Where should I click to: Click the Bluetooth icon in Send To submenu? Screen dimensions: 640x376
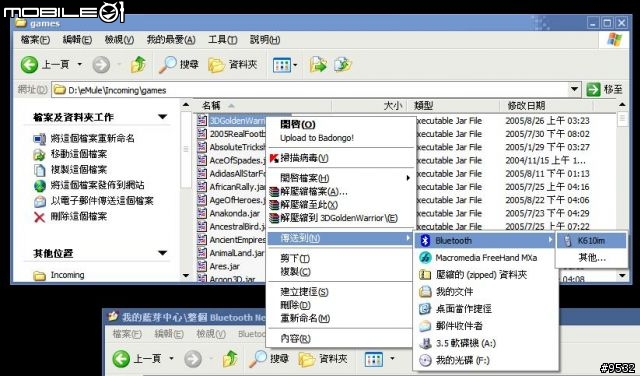(x=425, y=240)
